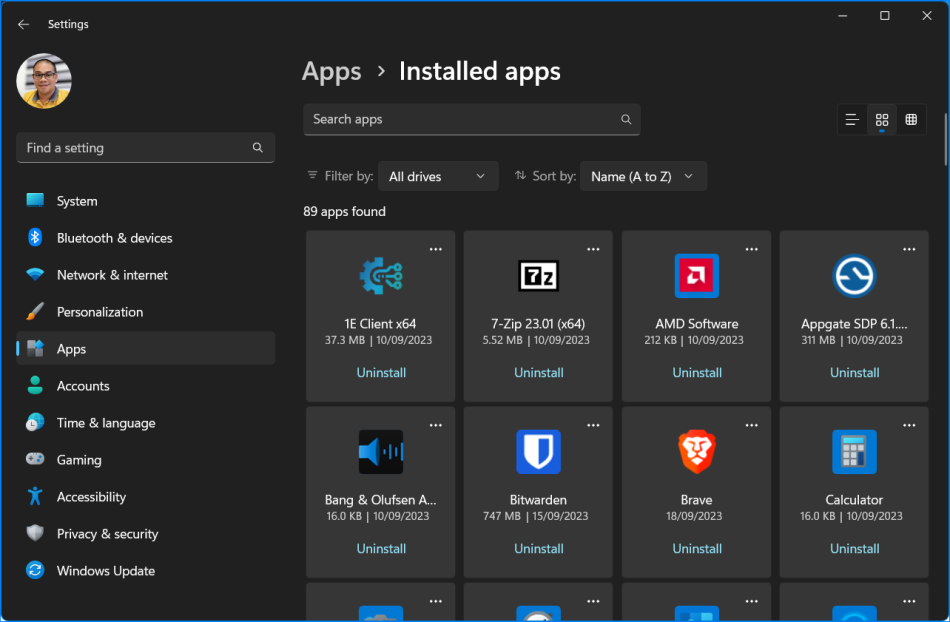Uninstall the Brave browser
This screenshot has width=950, height=622.
point(696,548)
